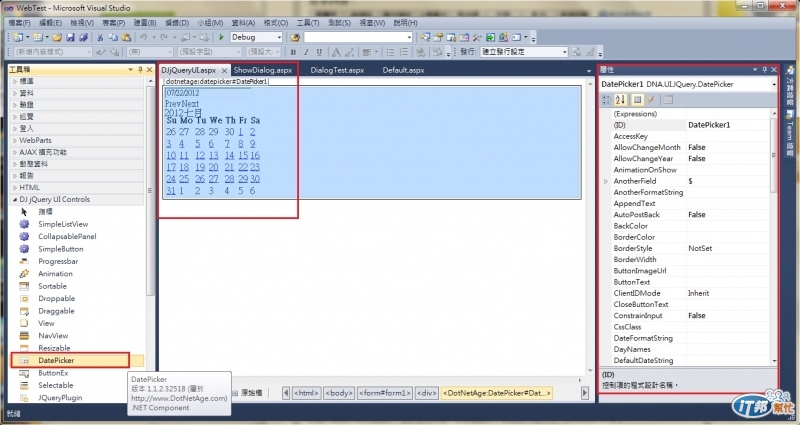The image size is (800, 425).
Task: Toggle Underline formatting button
Action: tap(319, 52)
